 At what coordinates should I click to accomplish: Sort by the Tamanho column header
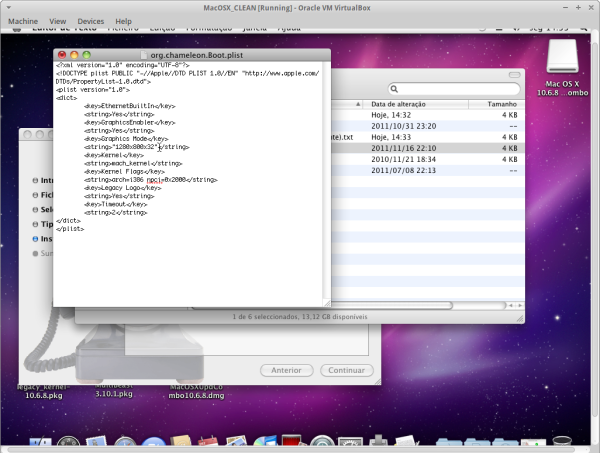pyautogui.click(x=497, y=104)
